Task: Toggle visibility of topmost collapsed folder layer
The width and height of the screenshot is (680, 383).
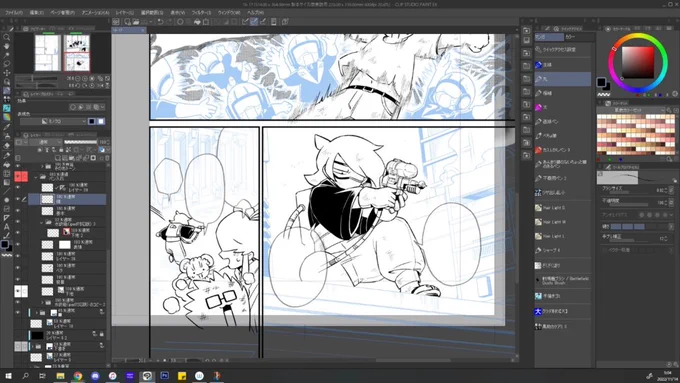Action: 18,166
